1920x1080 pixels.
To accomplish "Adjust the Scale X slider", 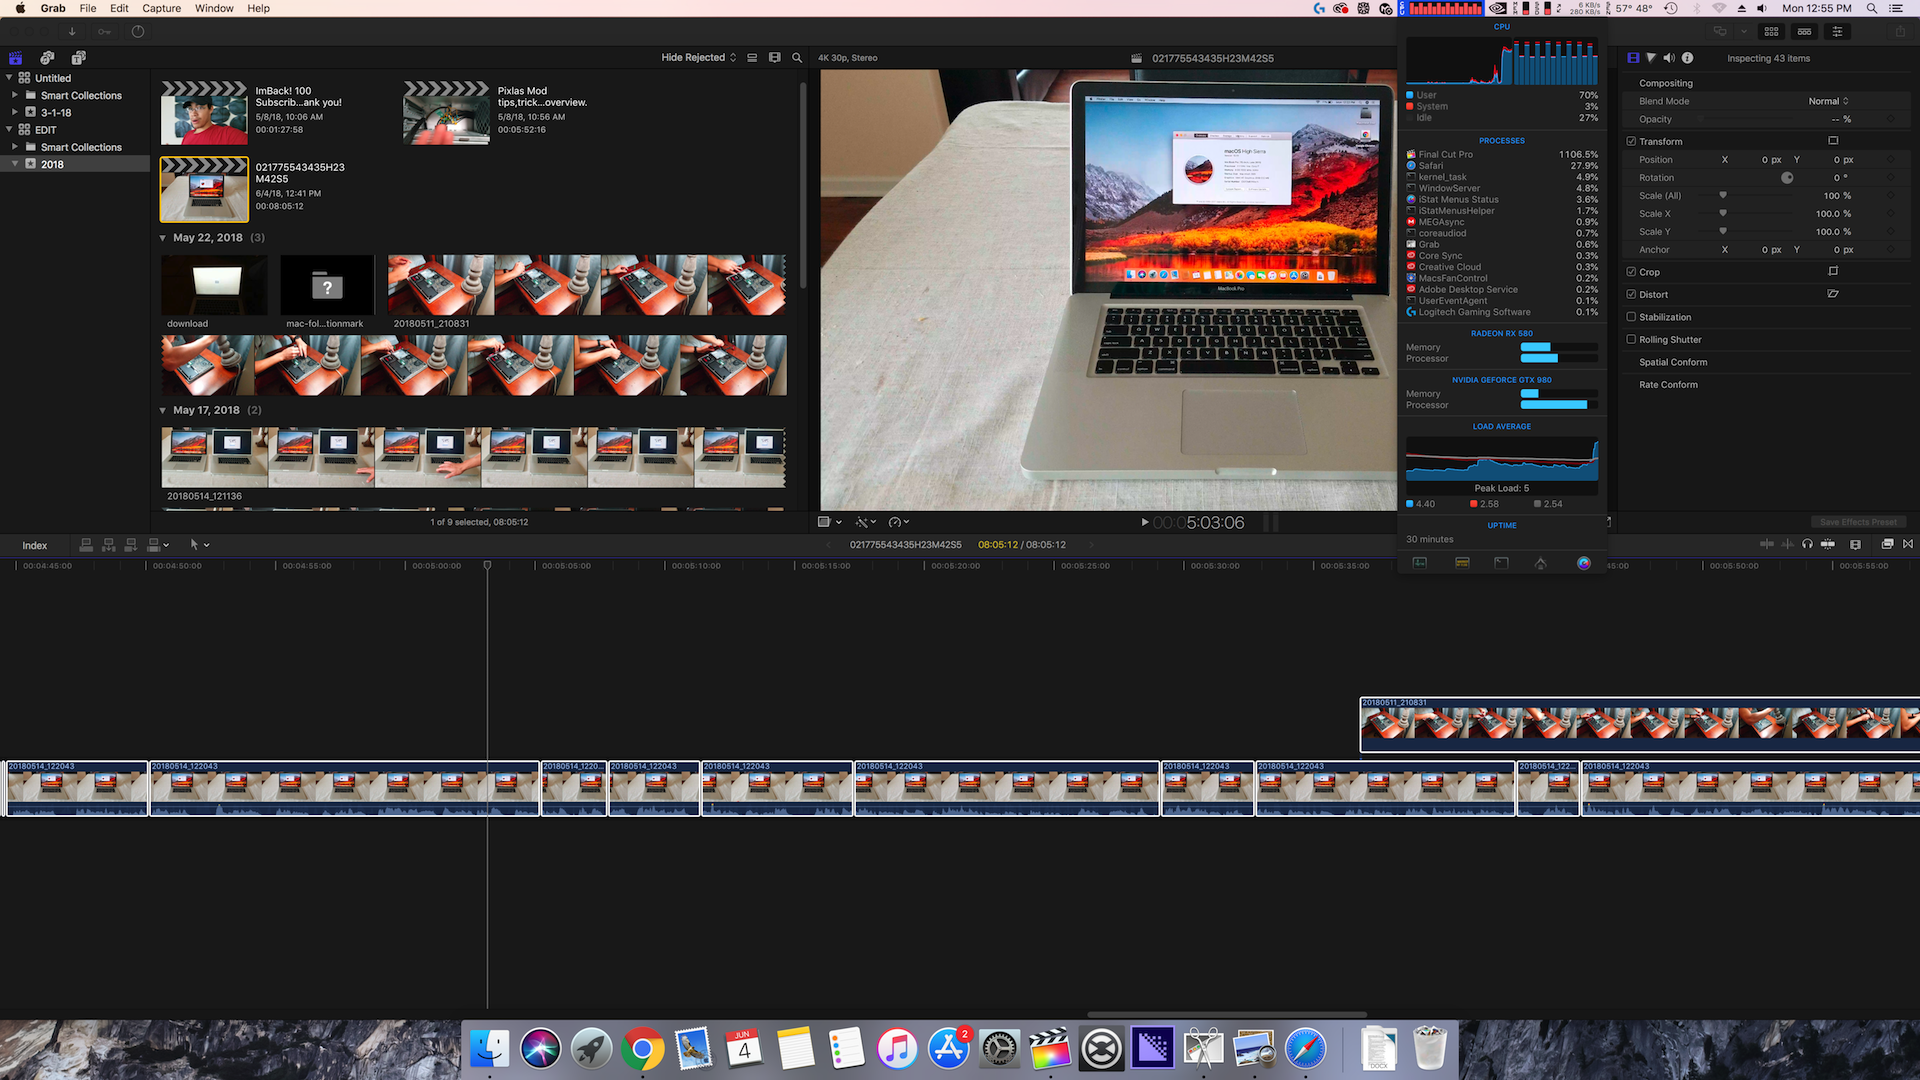I will 1723,213.
